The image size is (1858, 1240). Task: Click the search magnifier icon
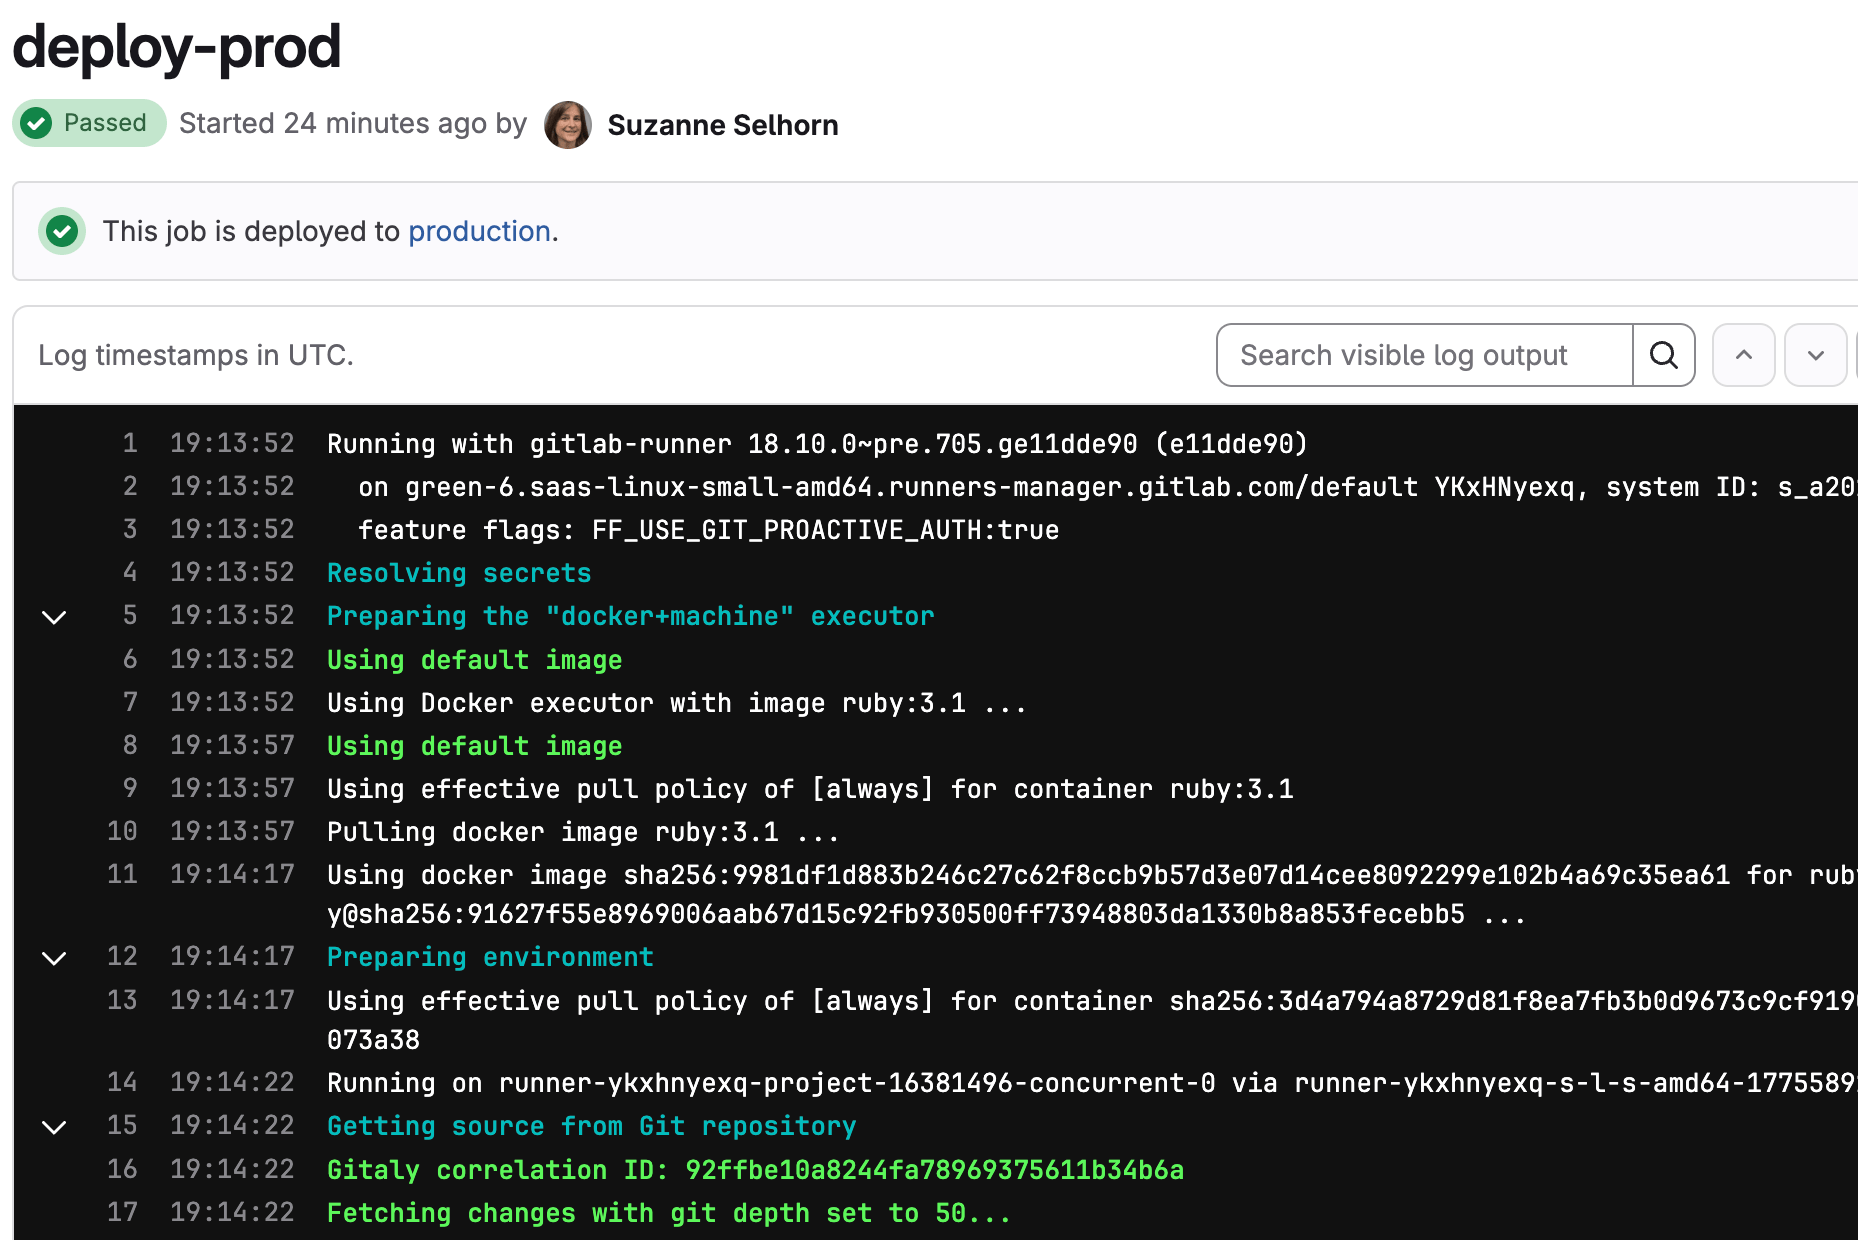coord(1663,355)
